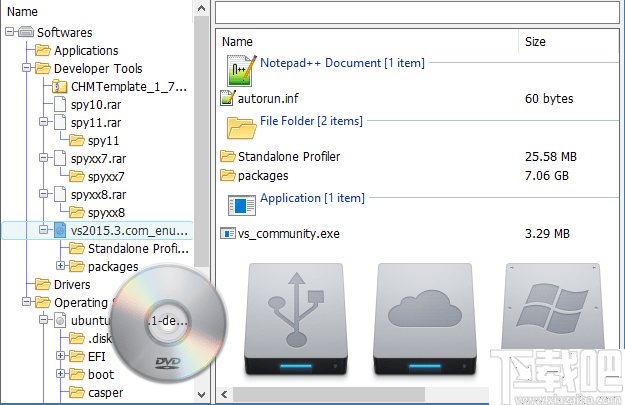Click the DVD disc image
625x405 pixels.
(x=167, y=323)
